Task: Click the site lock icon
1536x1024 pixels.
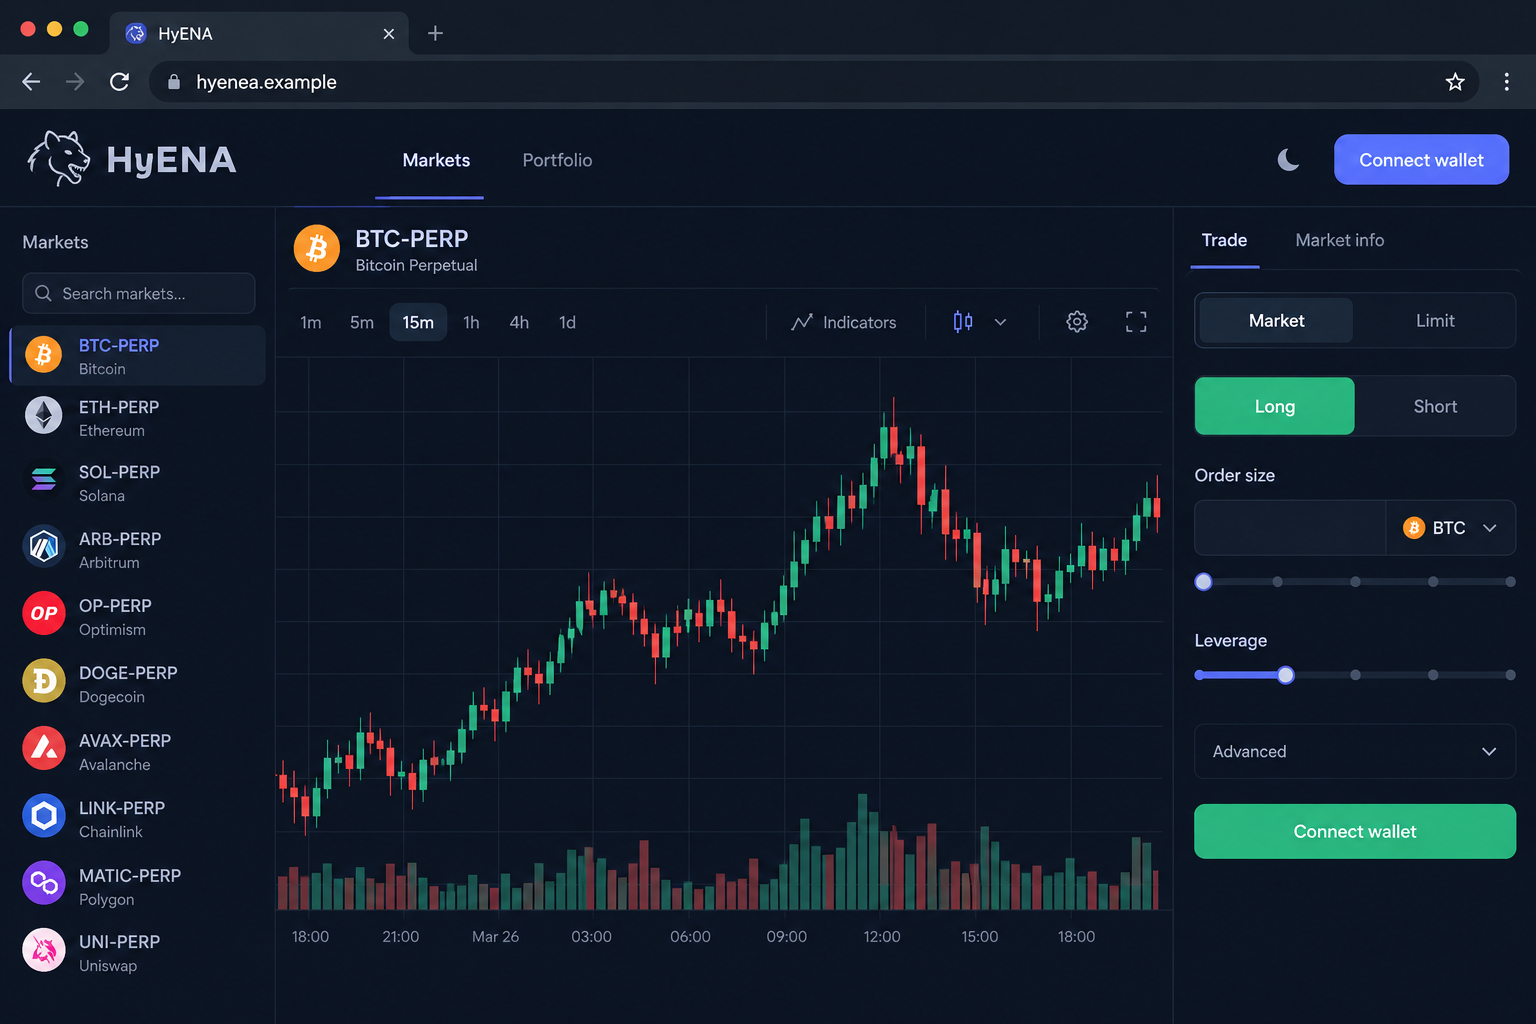Action: point(174,82)
